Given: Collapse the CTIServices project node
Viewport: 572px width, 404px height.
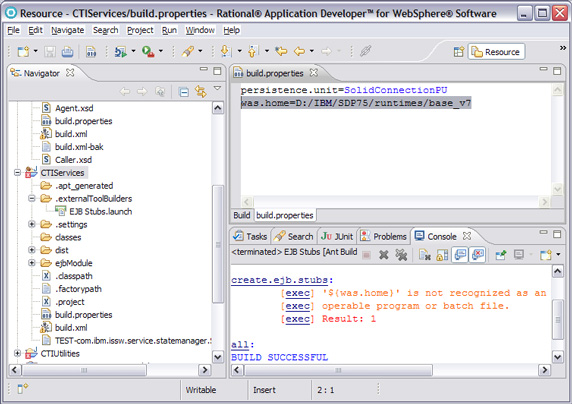Looking at the screenshot, I should click(x=17, y=172).
